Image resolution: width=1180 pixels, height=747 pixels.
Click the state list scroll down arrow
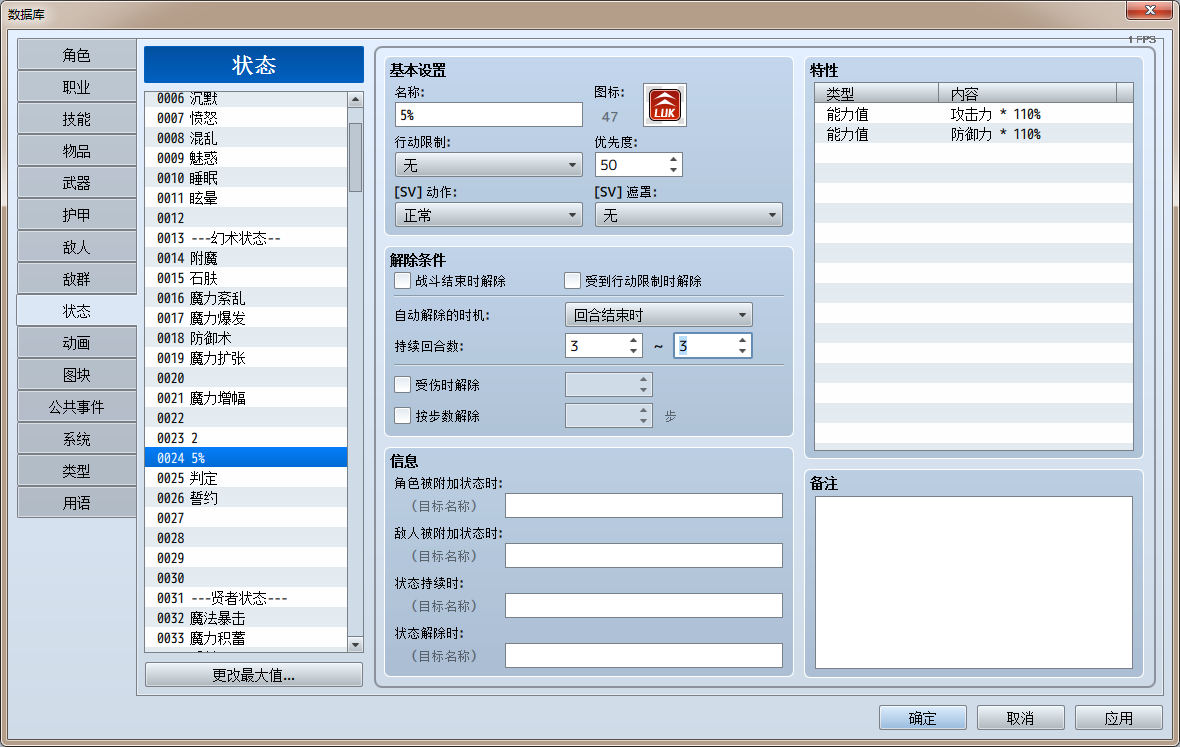click(x=355, y=645)
